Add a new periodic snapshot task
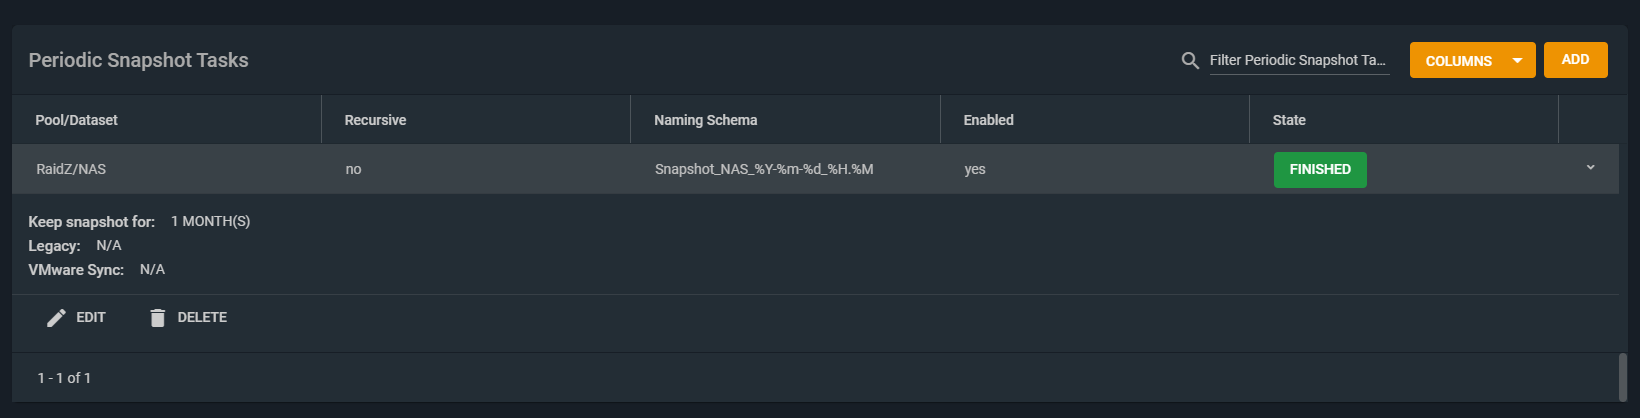The image size is (1640, 418). coord(1575,60)
